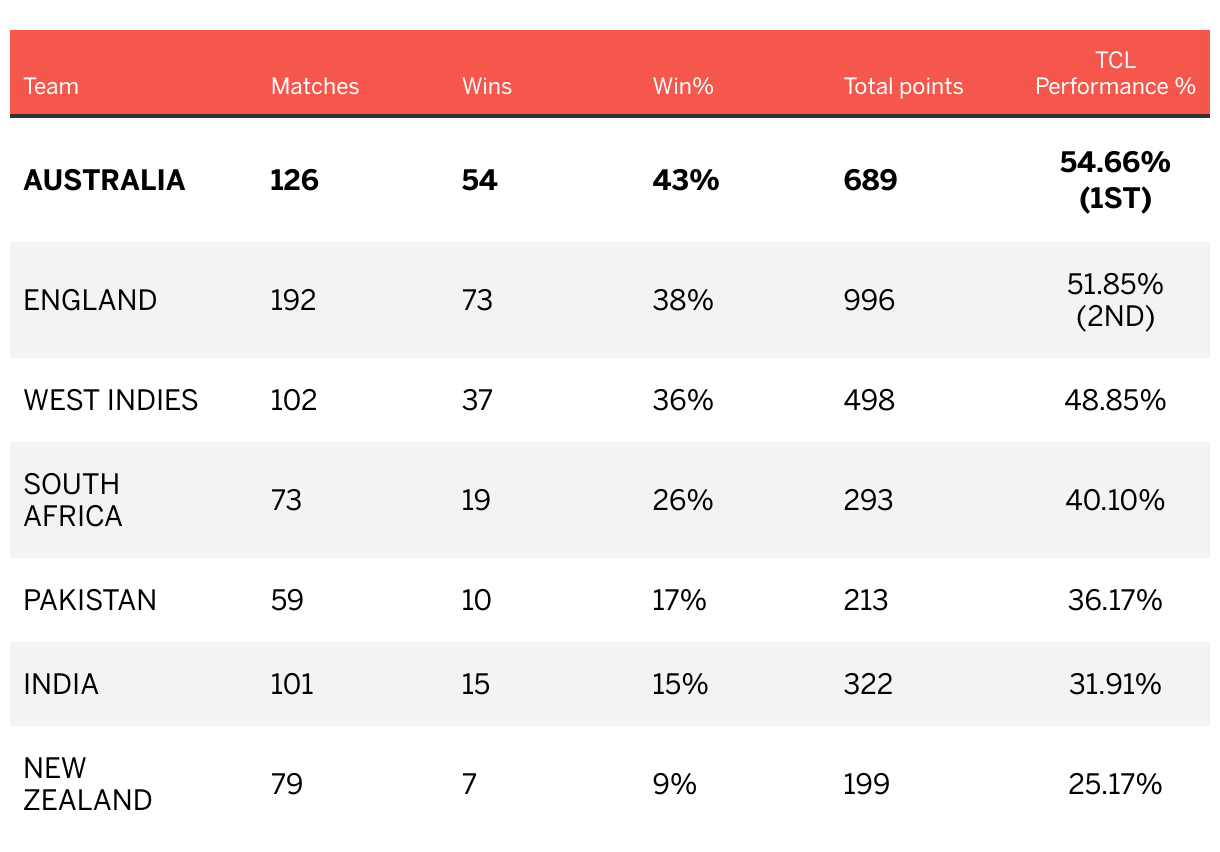Click Australia's 54.66% (1ST) performance cell
Viewport: 1220px width, 852px height.
click(x=1115, y=180)
